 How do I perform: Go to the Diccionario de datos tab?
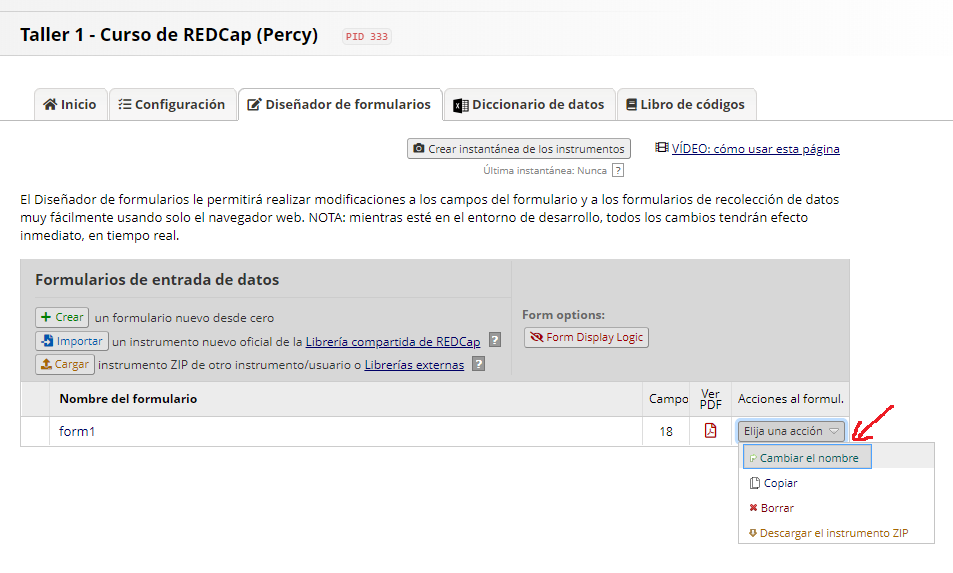click(529, 105)
